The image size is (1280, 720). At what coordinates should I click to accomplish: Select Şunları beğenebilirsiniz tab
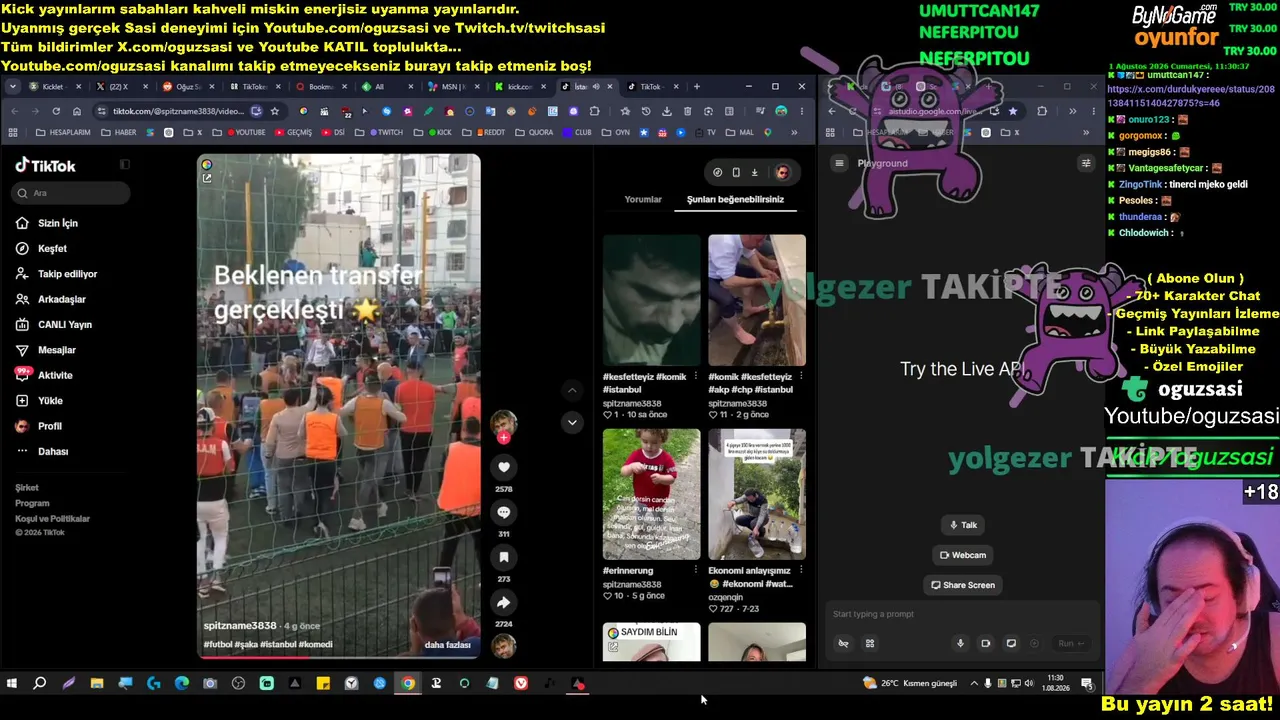coord(735,199)
